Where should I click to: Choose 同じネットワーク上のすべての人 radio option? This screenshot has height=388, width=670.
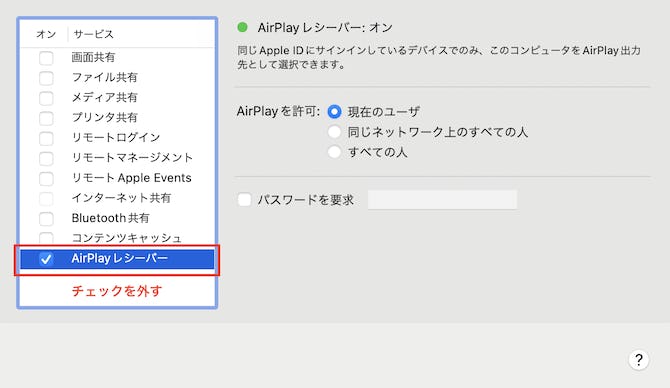[334, 132]
